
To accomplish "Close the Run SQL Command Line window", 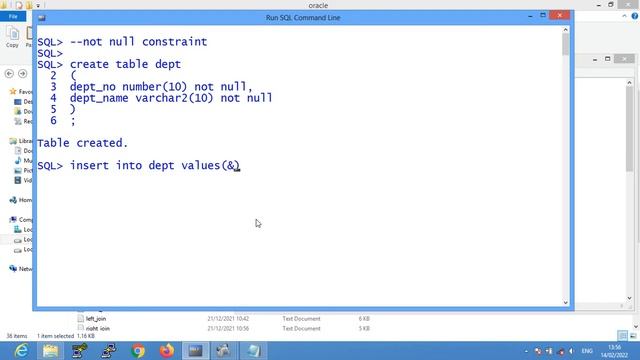I will pos(560,16).
